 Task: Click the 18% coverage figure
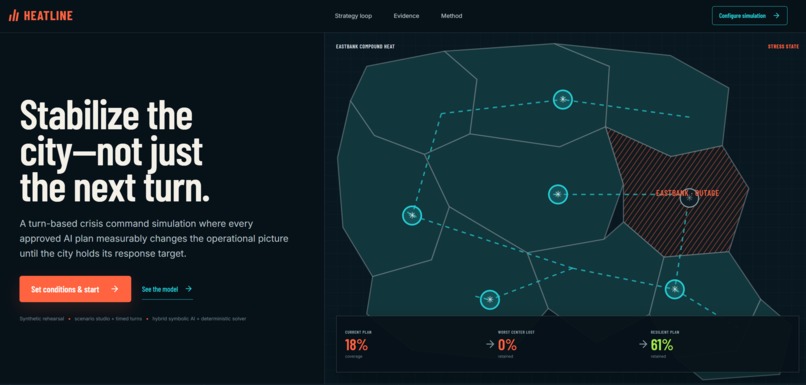point(356,345)
